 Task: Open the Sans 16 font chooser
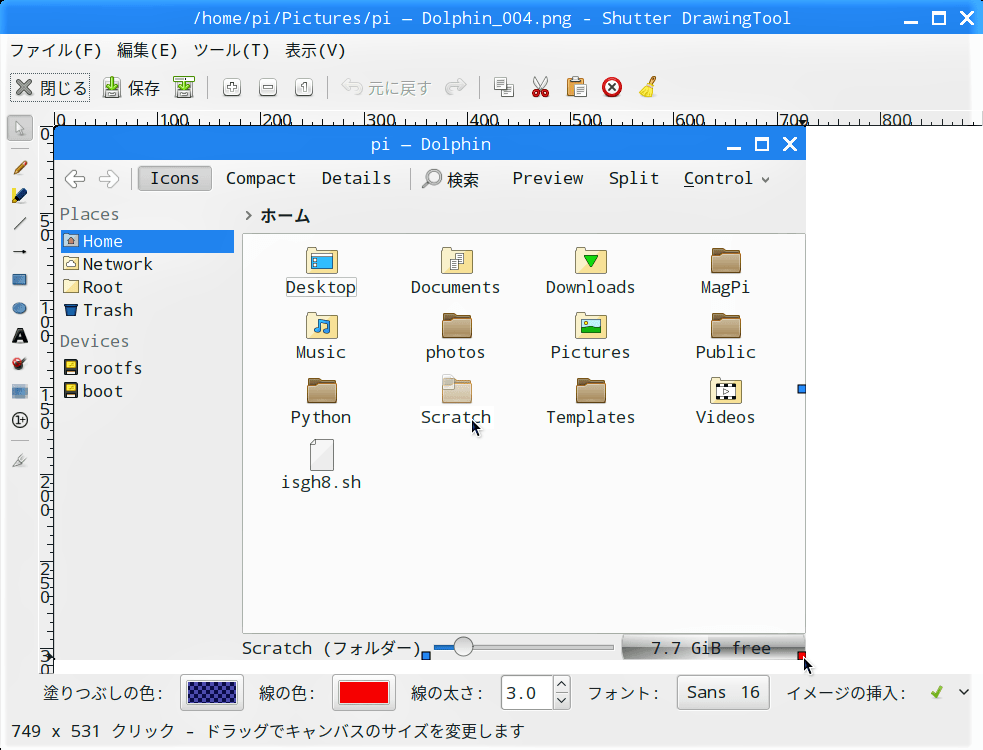point(723,692)
